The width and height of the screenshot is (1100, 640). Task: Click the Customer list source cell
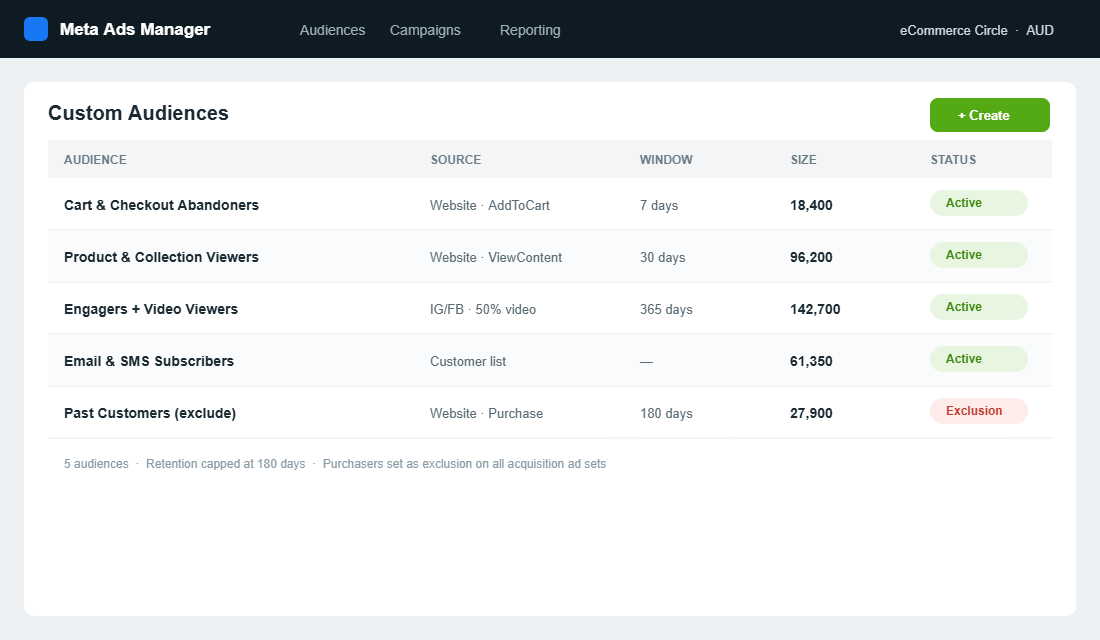pyautogui.click(x=468, y=361)
